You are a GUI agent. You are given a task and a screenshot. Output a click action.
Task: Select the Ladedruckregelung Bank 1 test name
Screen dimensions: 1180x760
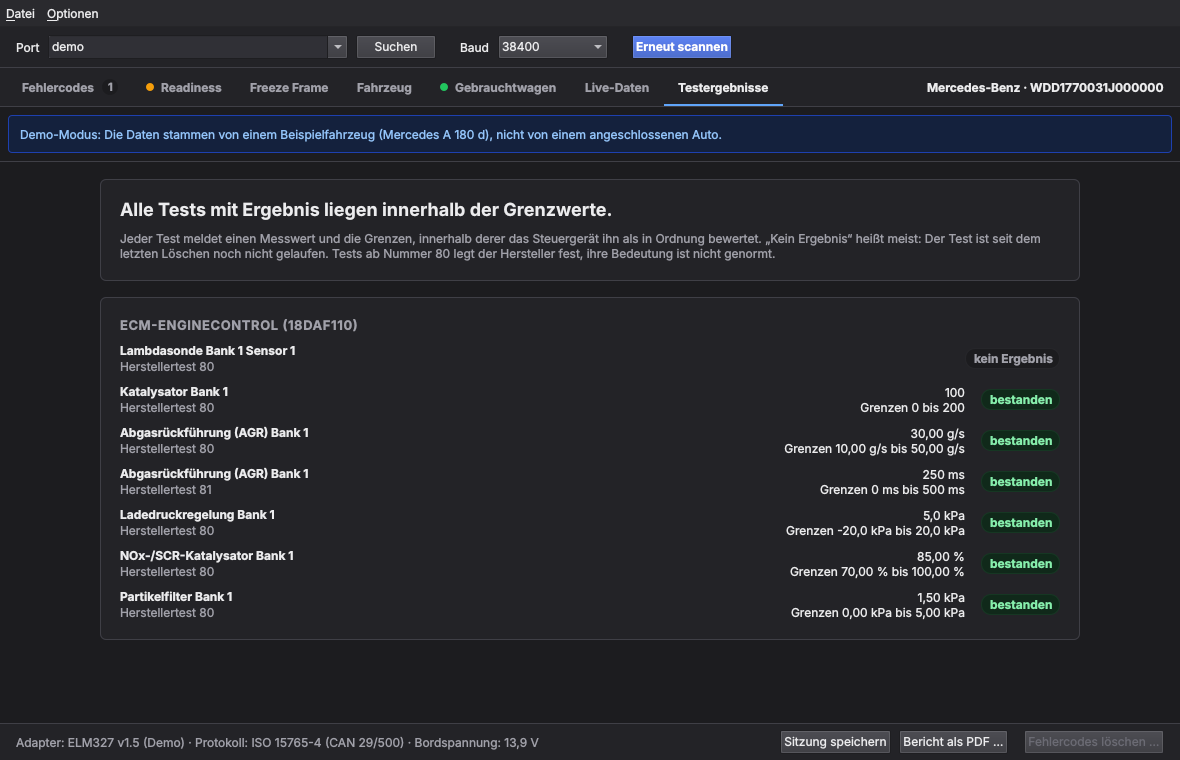pyautogui.click(x=197, y=515)
